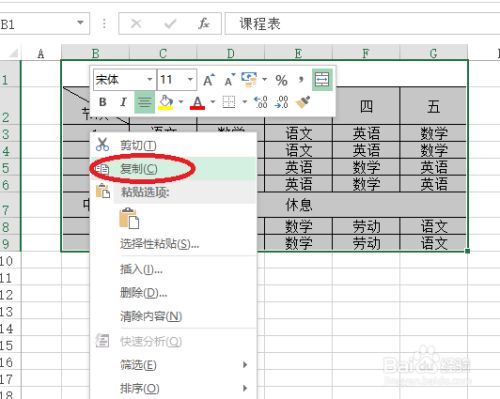The height and width of the screenshot is (399, 500).
Task: Toggle Merge and Center button
Action: point(322,80)
